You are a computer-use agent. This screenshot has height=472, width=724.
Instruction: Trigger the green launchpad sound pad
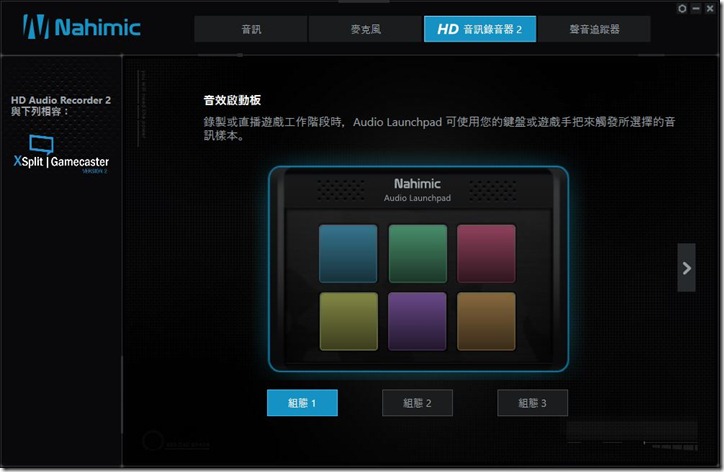[417, 254]
